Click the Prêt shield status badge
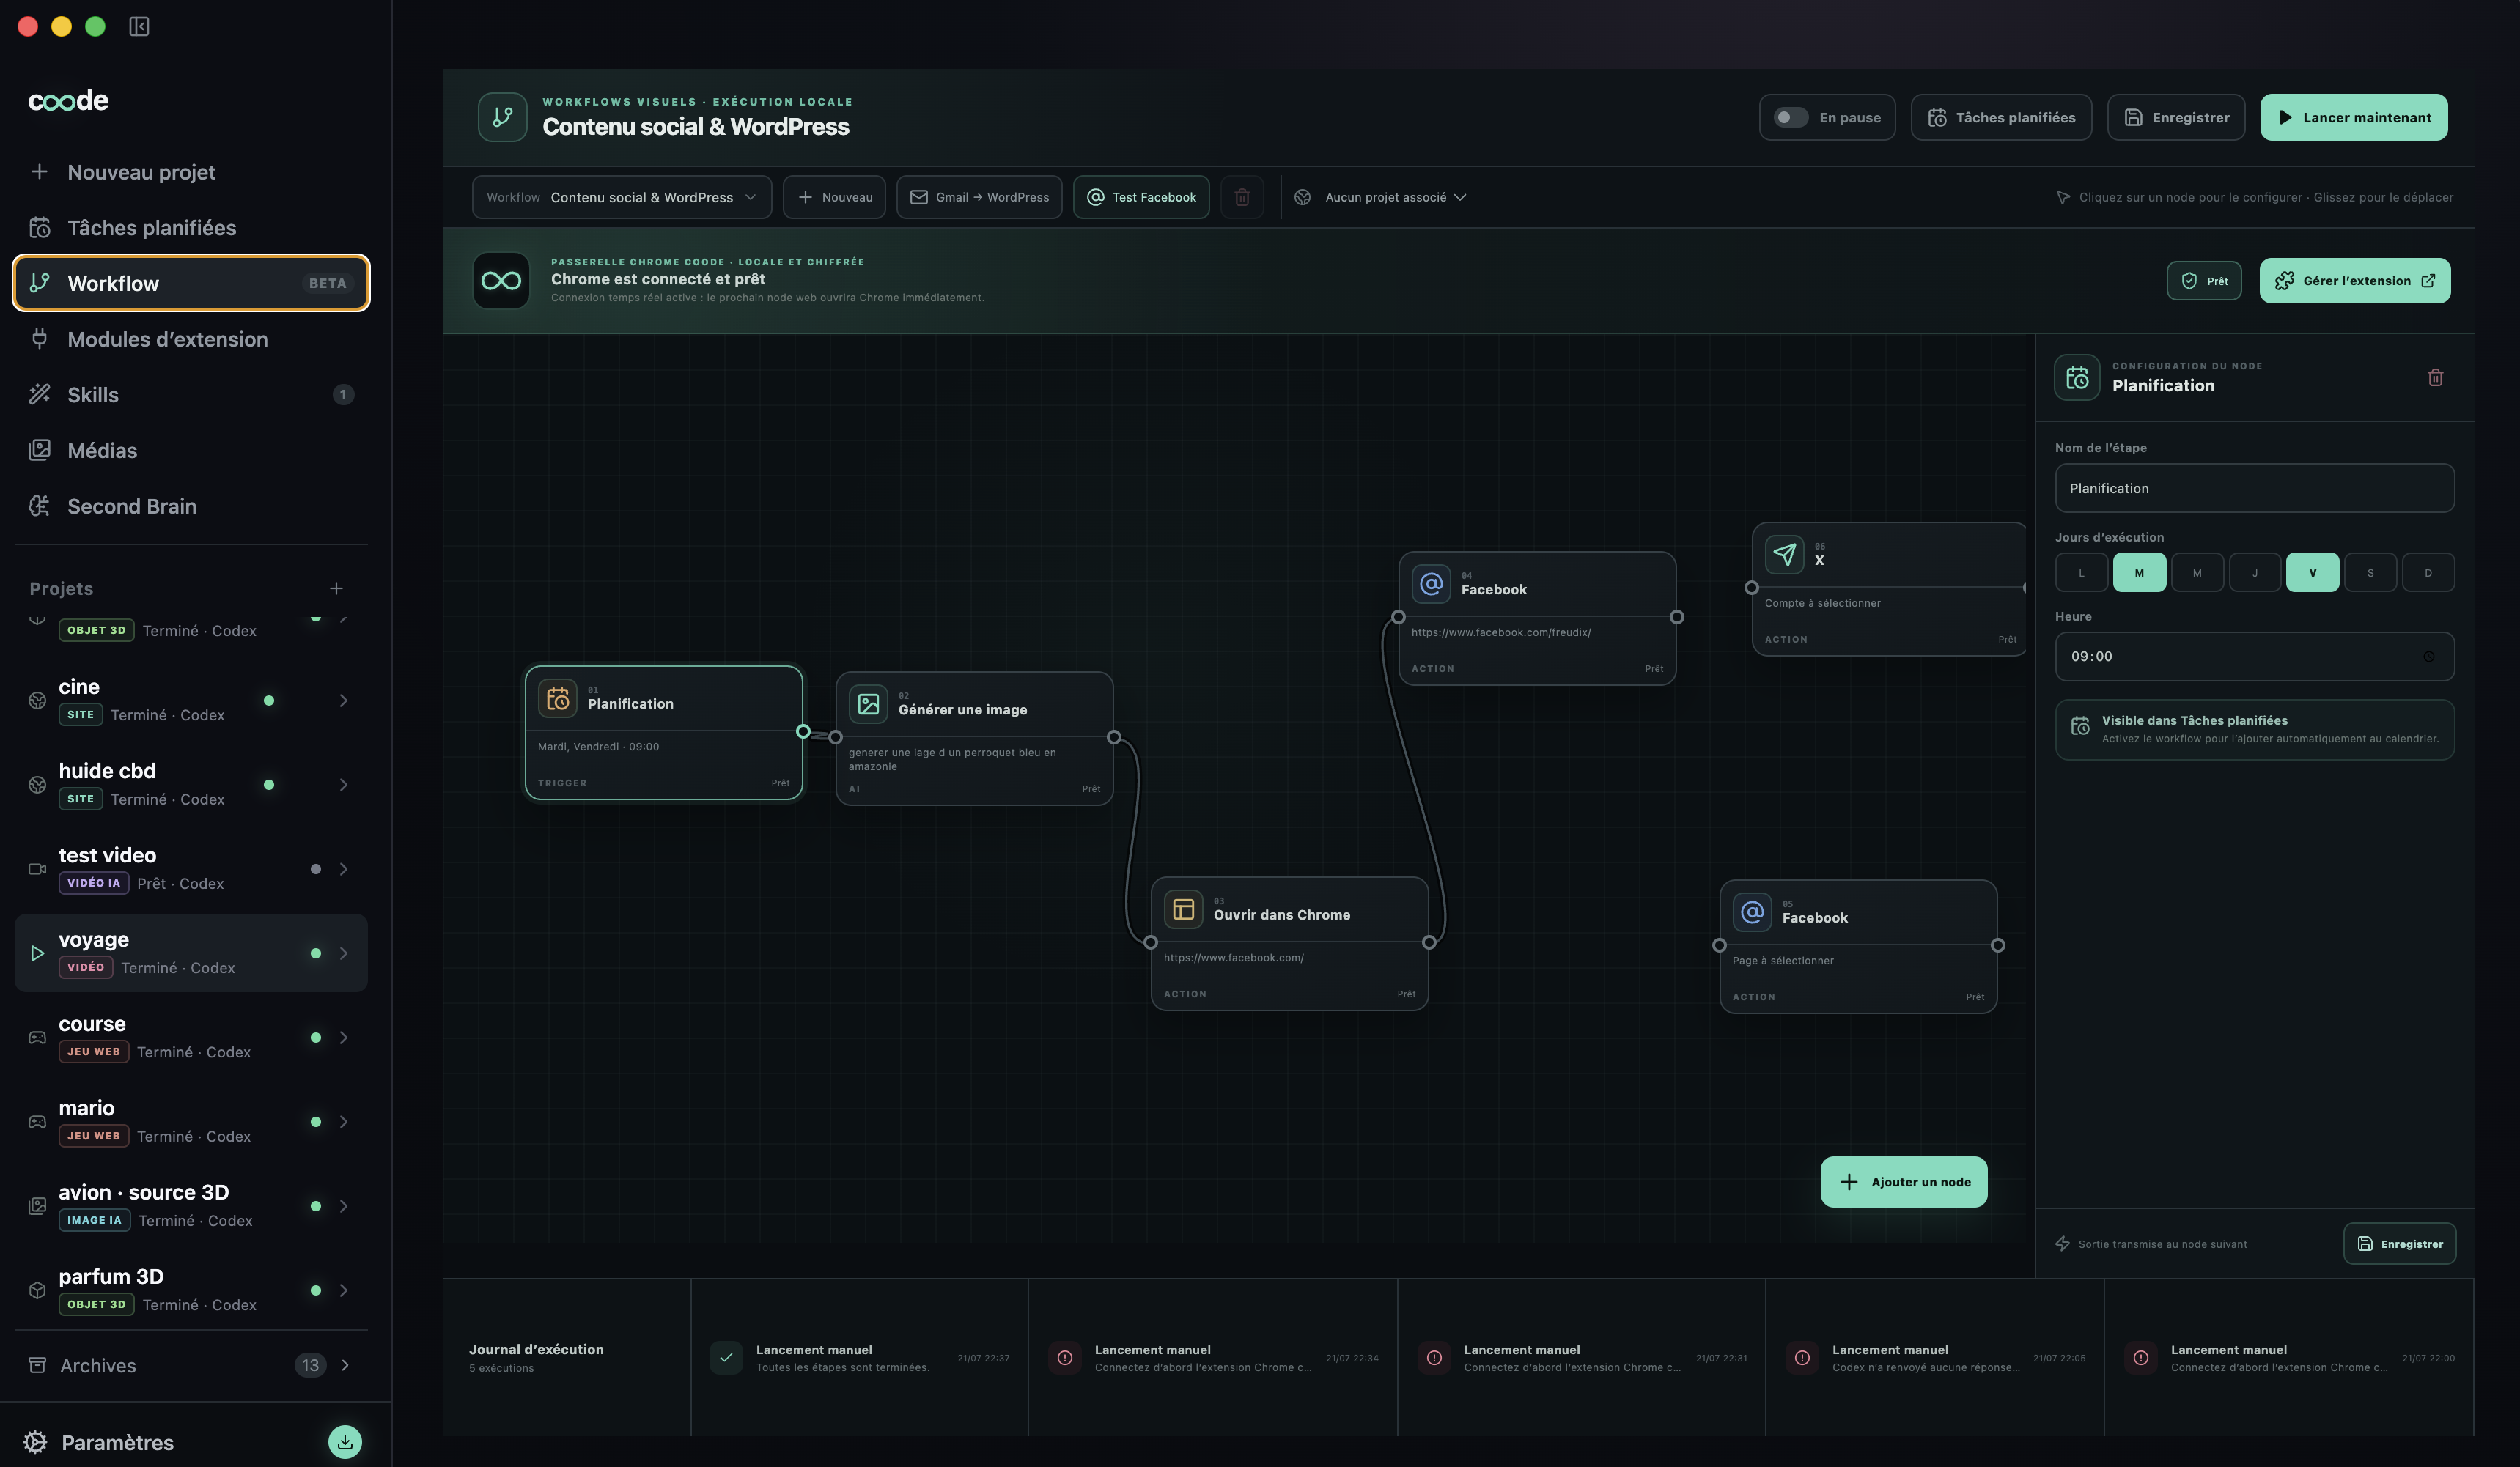 2204,281
